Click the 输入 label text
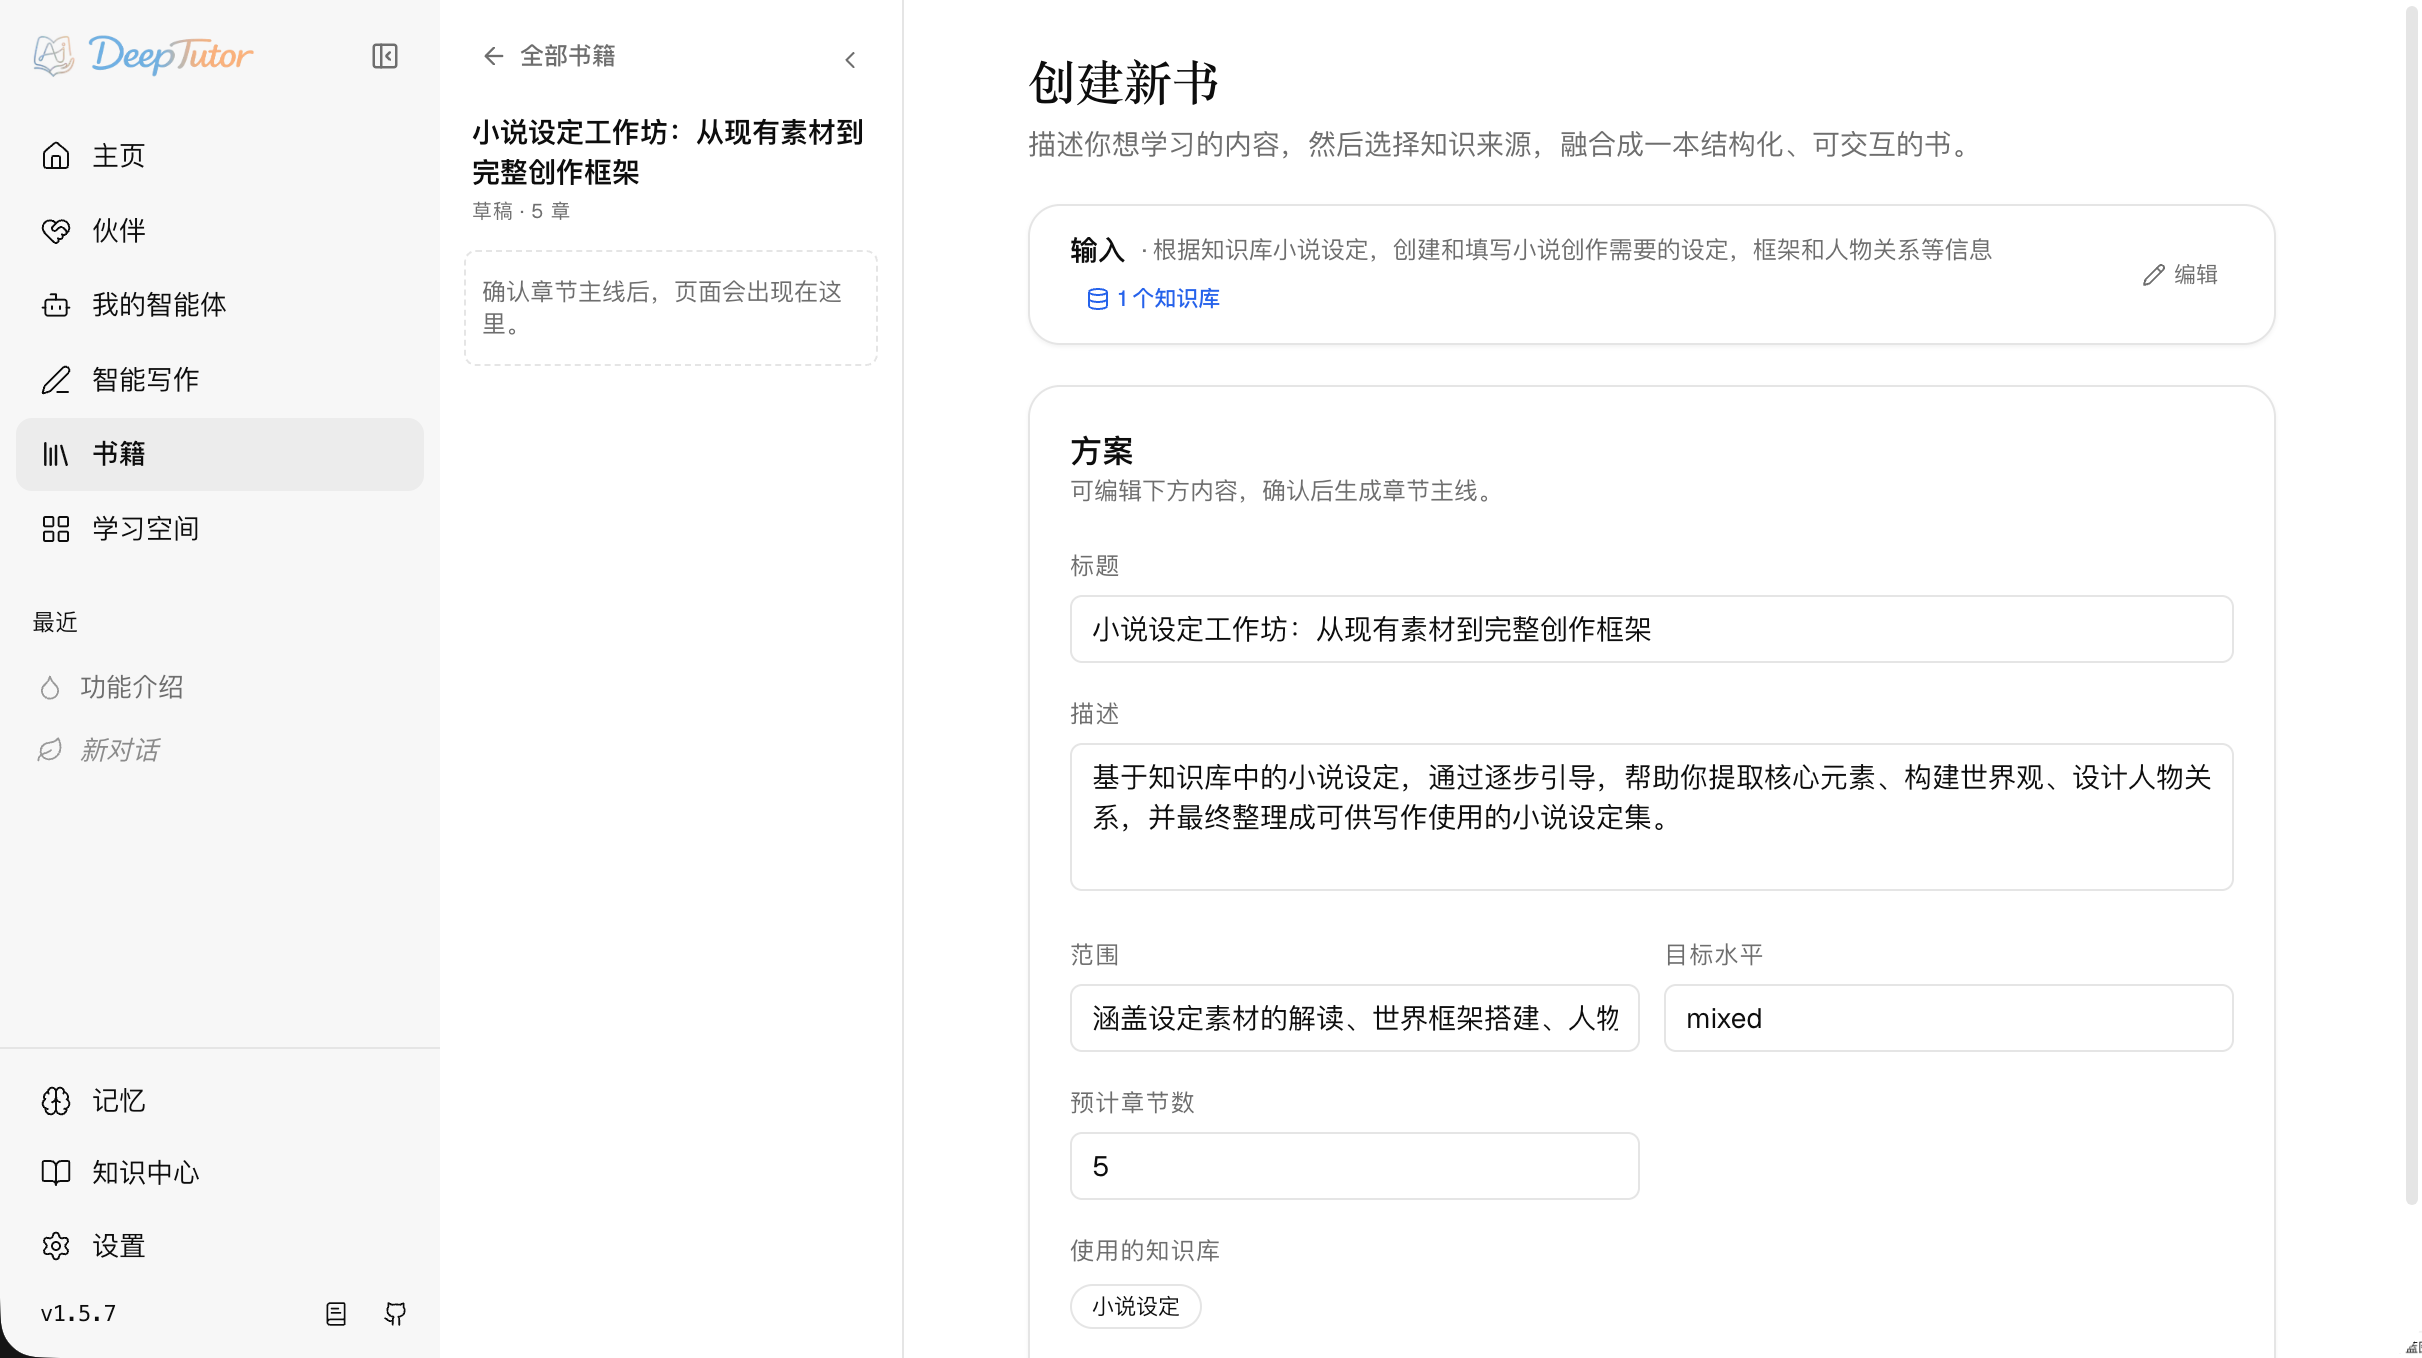This screenshot has height=1358, width=2422. pos(1097,250)
